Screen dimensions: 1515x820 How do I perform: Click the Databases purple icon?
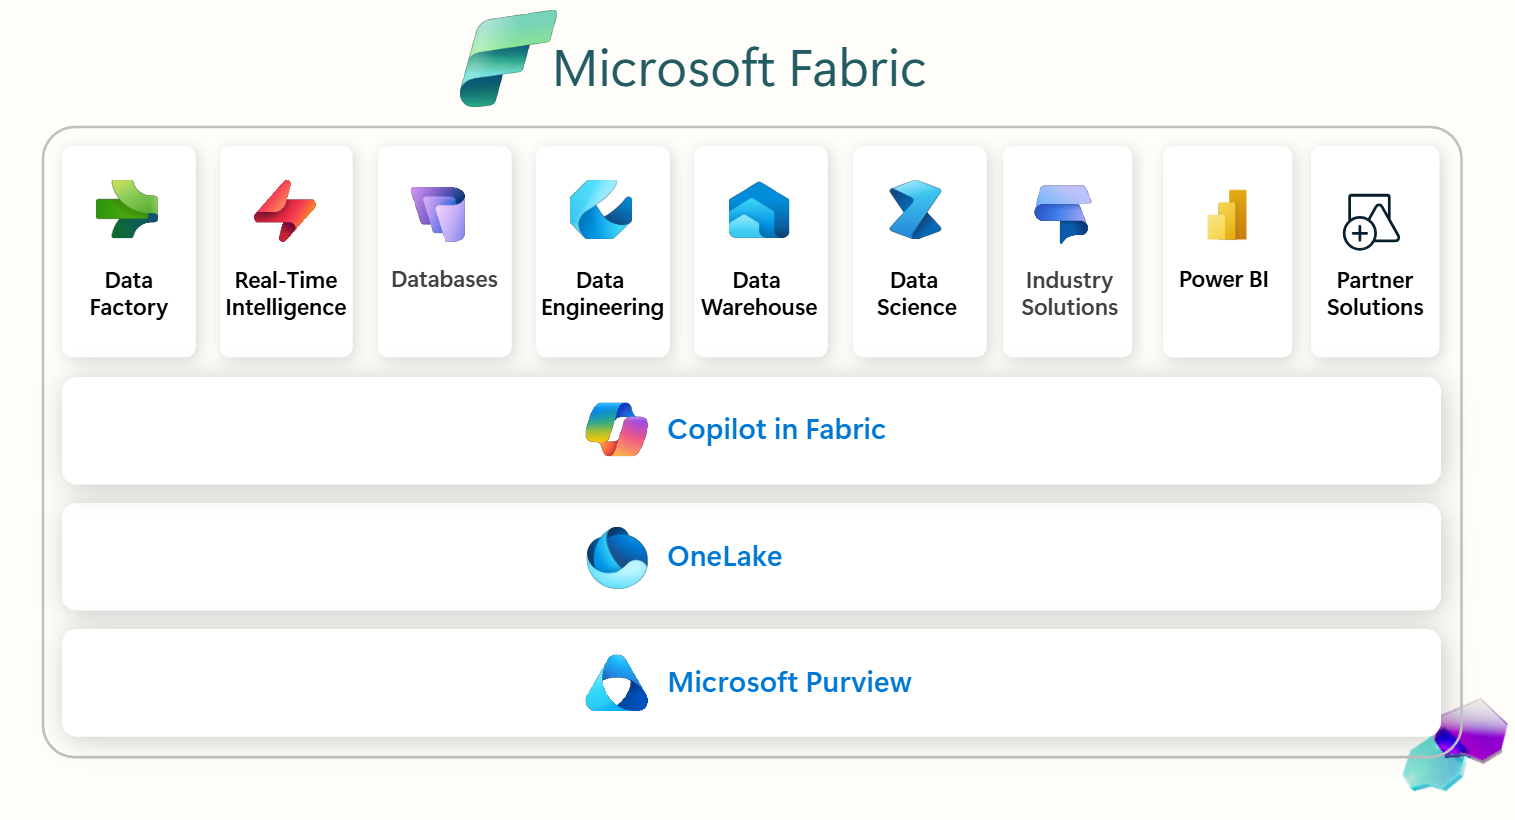tap(439, 214)
